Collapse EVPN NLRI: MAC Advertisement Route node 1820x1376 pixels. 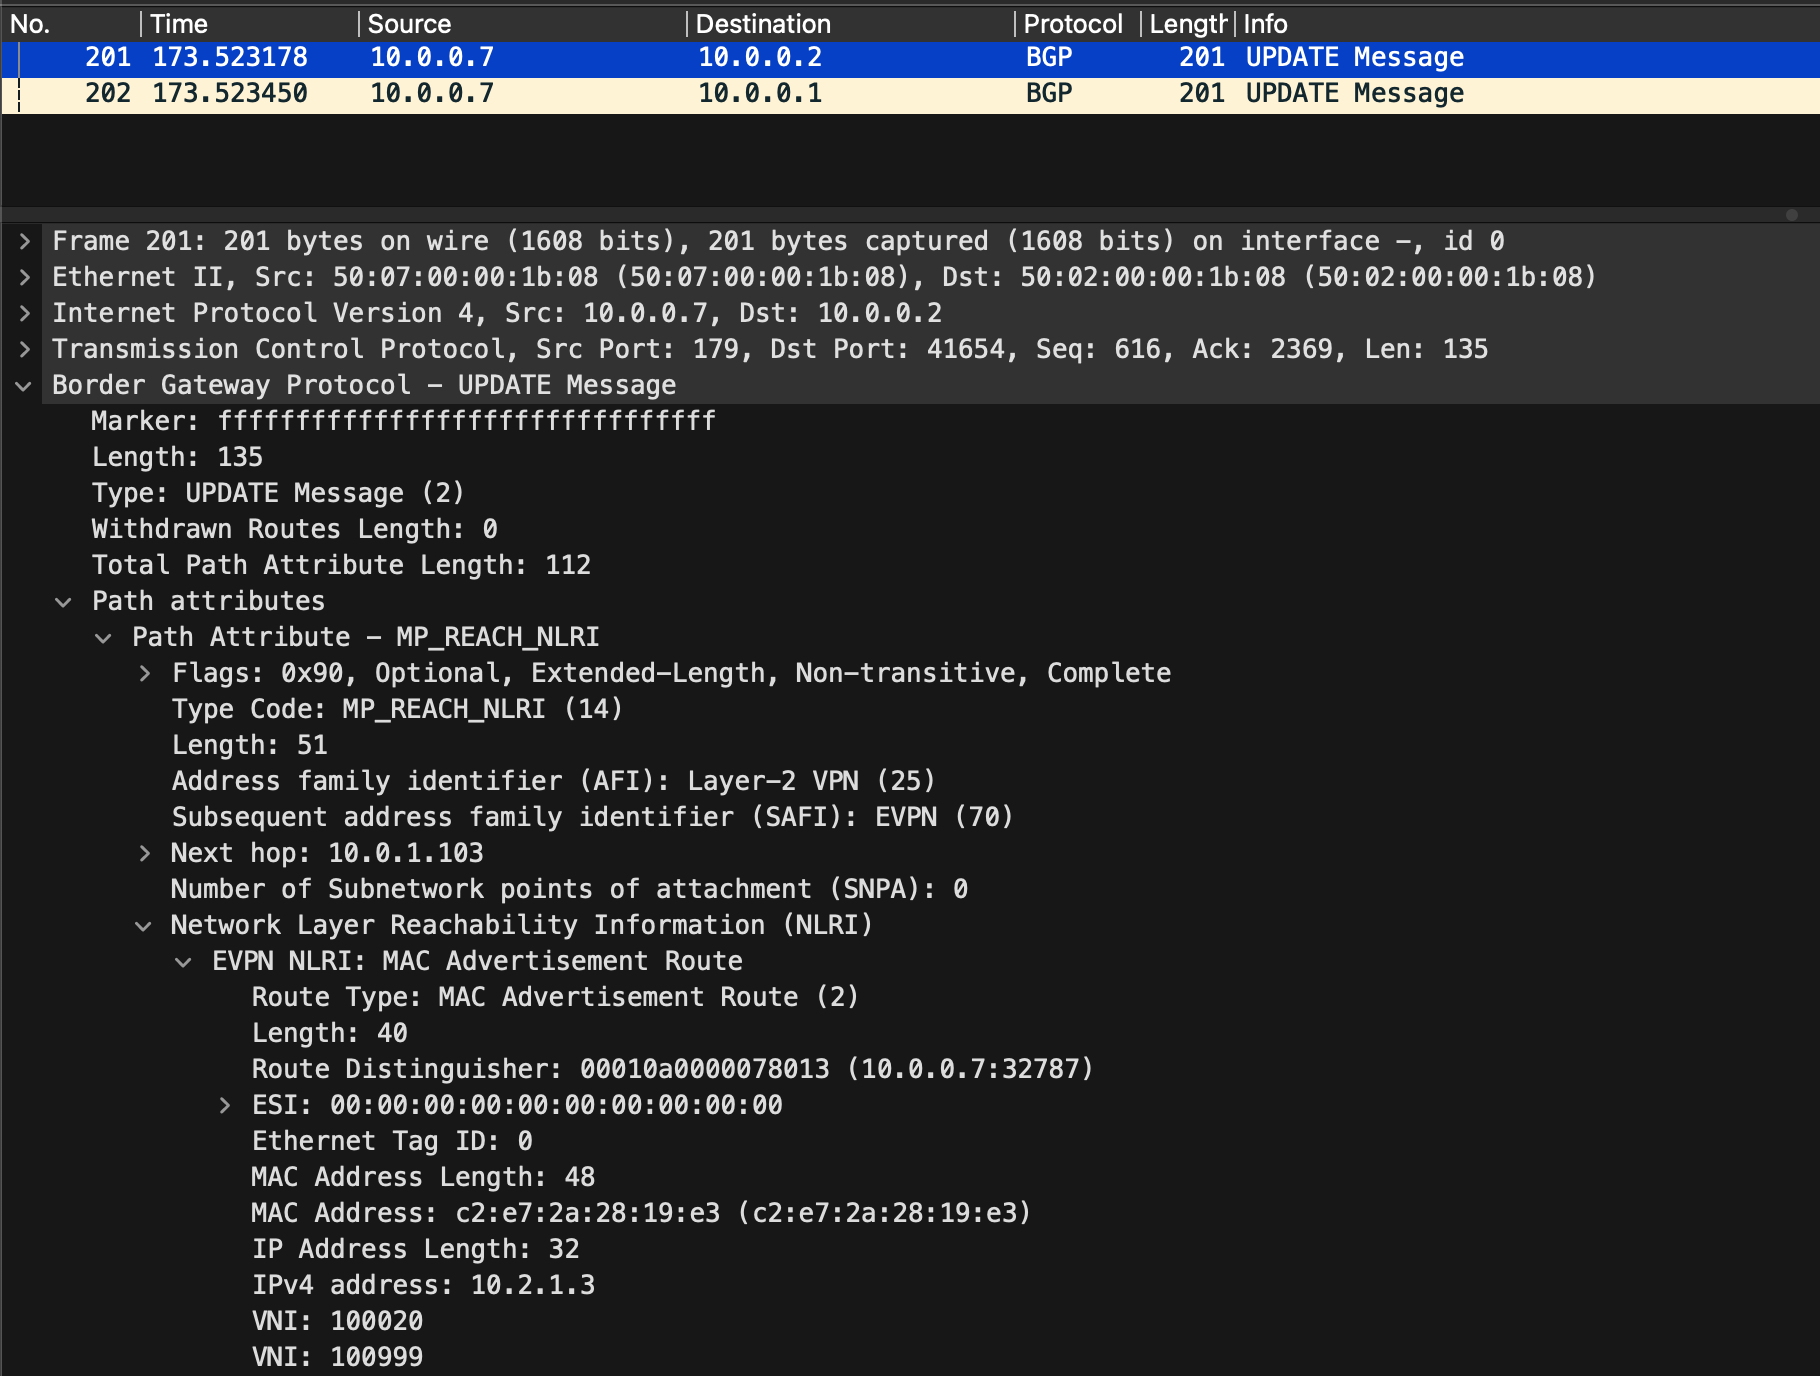[x=183, y=961]
